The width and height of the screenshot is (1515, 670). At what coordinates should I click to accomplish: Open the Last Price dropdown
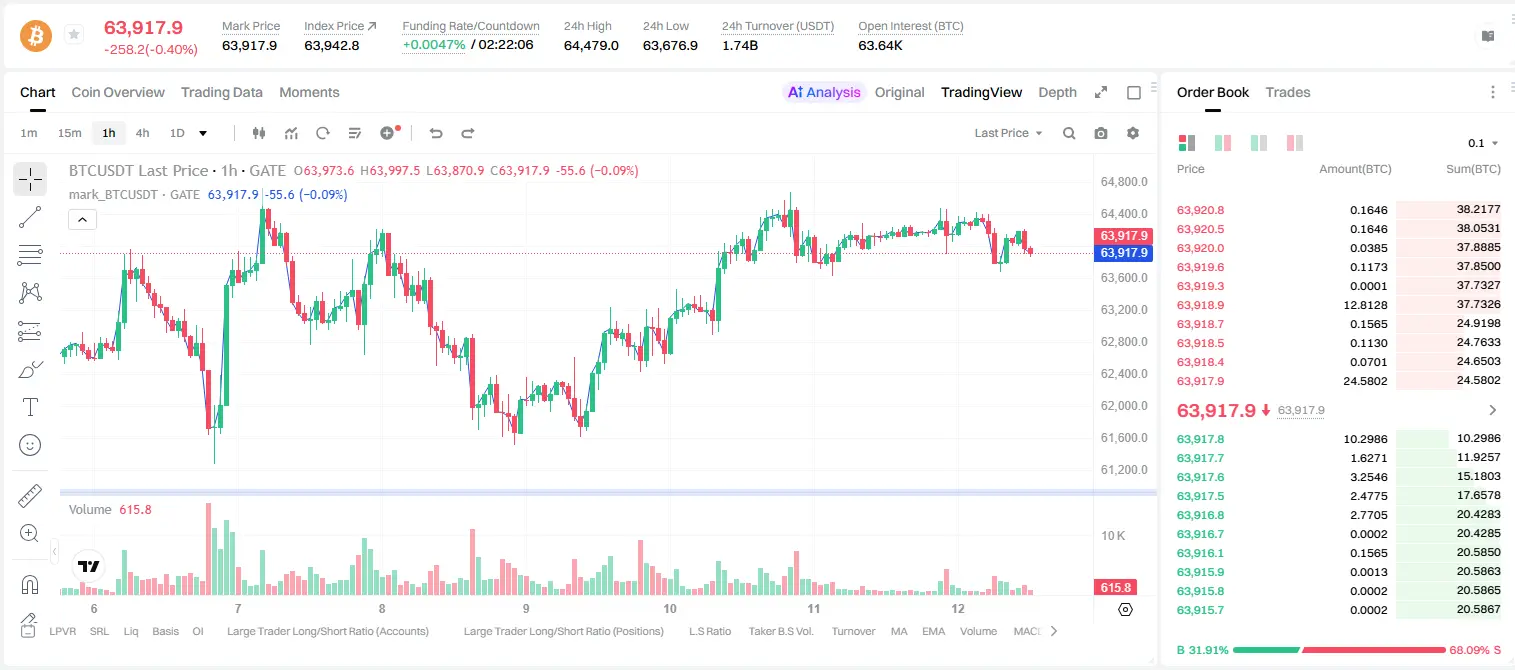(x=1008, y=133)
